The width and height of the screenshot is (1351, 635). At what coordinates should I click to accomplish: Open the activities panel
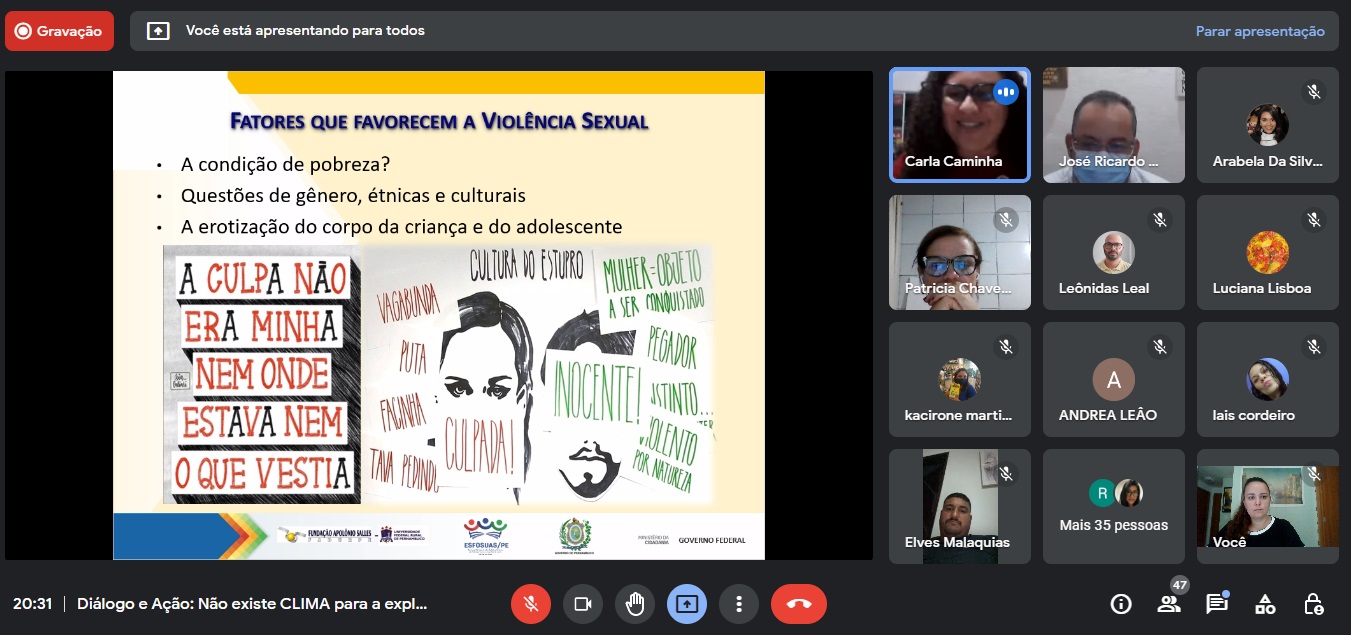tap(1265, 604)
